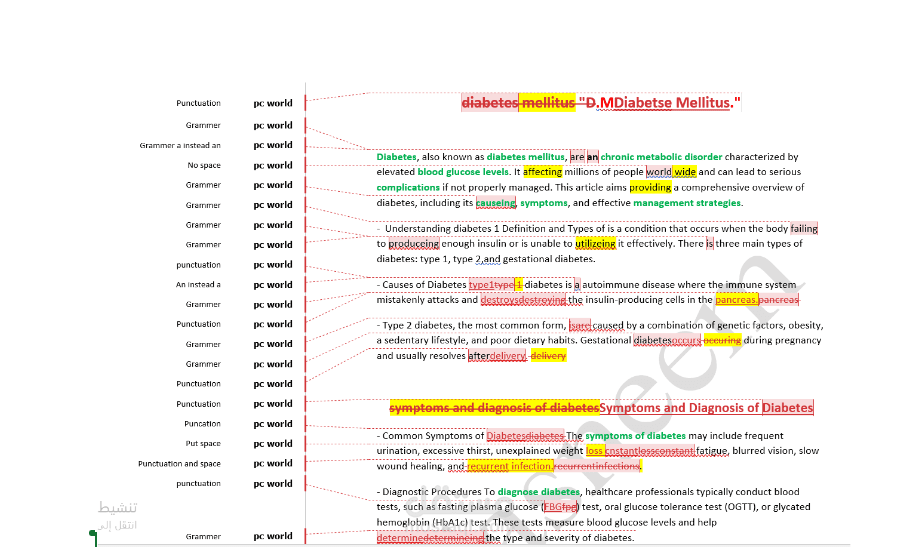This screenshot has width=920, height=547.
Task: Click the 'No space' comment label
Action: (x=204, y=166)
